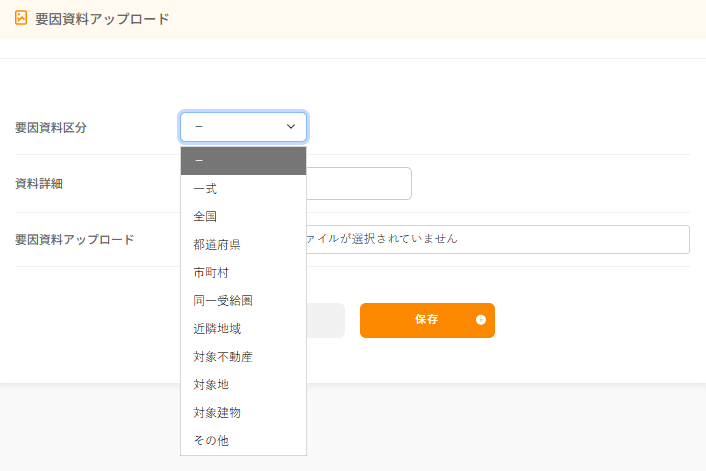Viewport: 706px width, 471px height.
Task: Collapse the 要因資料区分 dropdown chevron
Action: (291, 127)
